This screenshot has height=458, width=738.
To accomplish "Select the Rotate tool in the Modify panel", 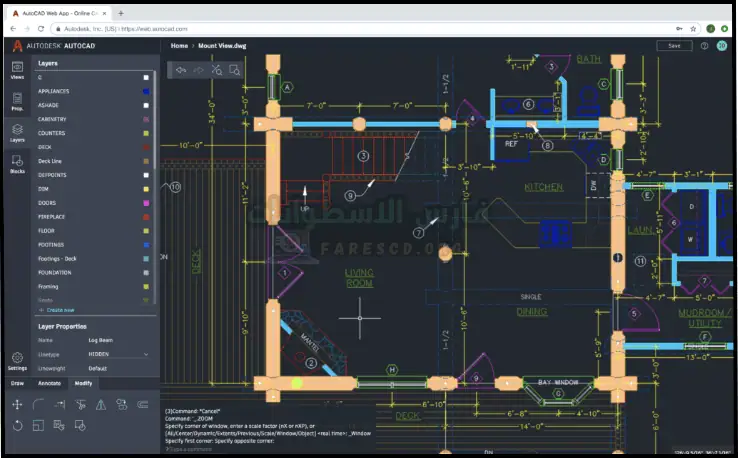I will (x=17, y=426).
